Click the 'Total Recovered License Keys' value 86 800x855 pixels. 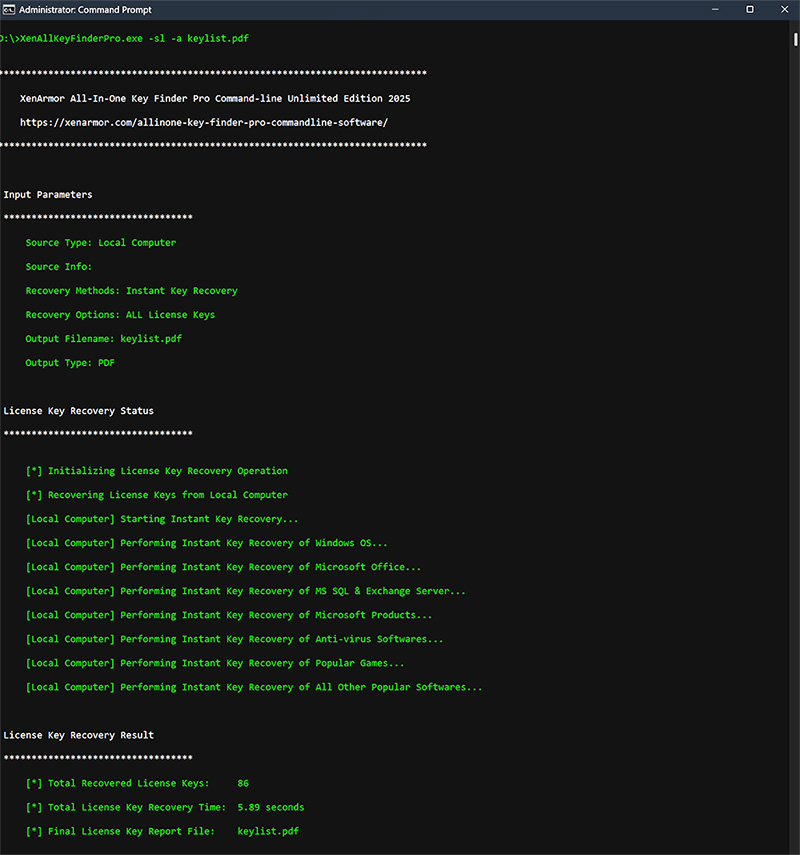(x=243, y=783)
